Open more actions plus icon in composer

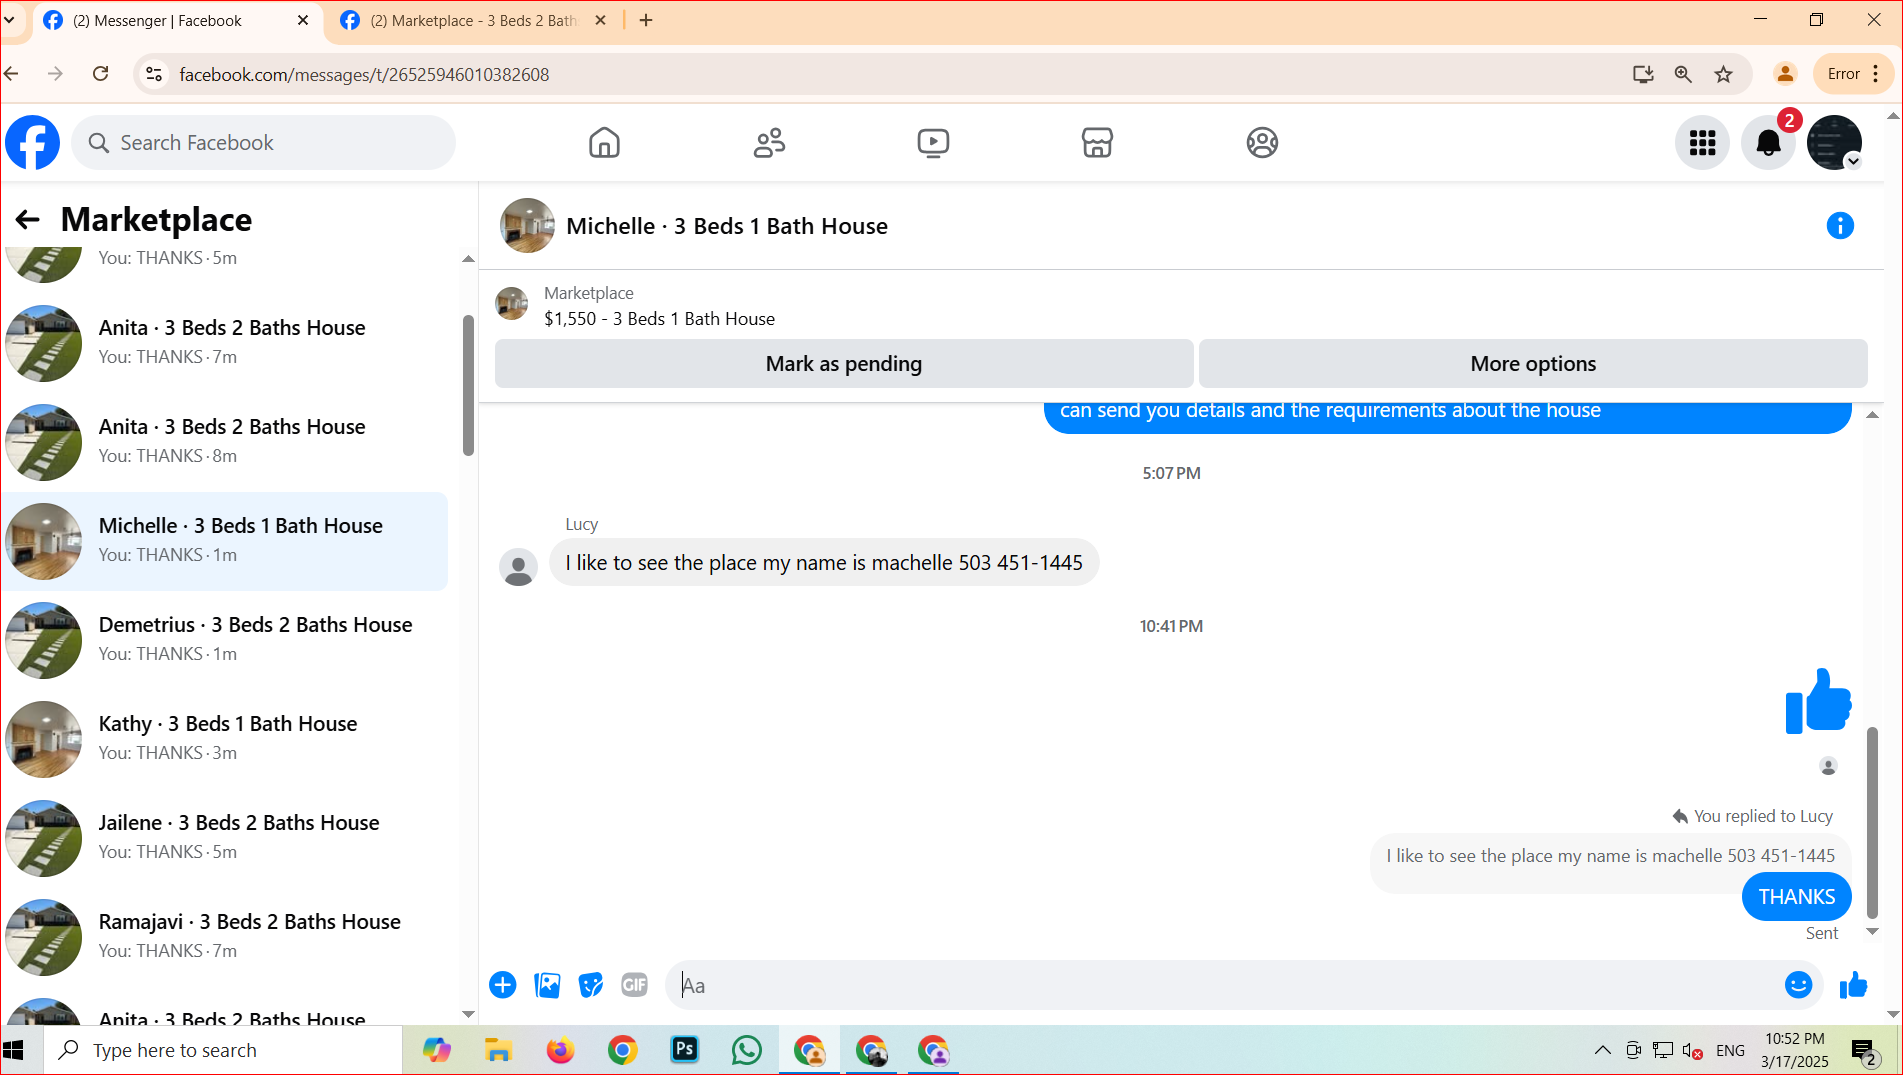(x=503, y=985)
